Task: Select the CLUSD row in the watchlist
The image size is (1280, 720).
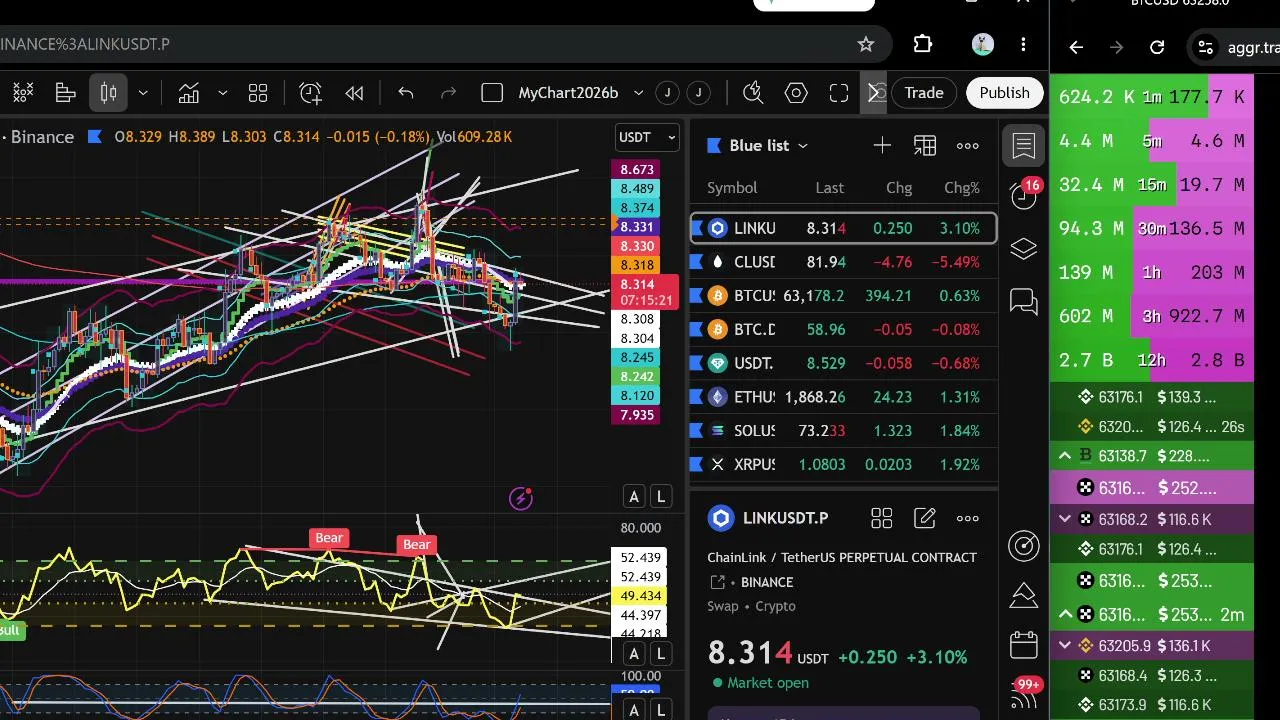Action: [x=843, y=262]
